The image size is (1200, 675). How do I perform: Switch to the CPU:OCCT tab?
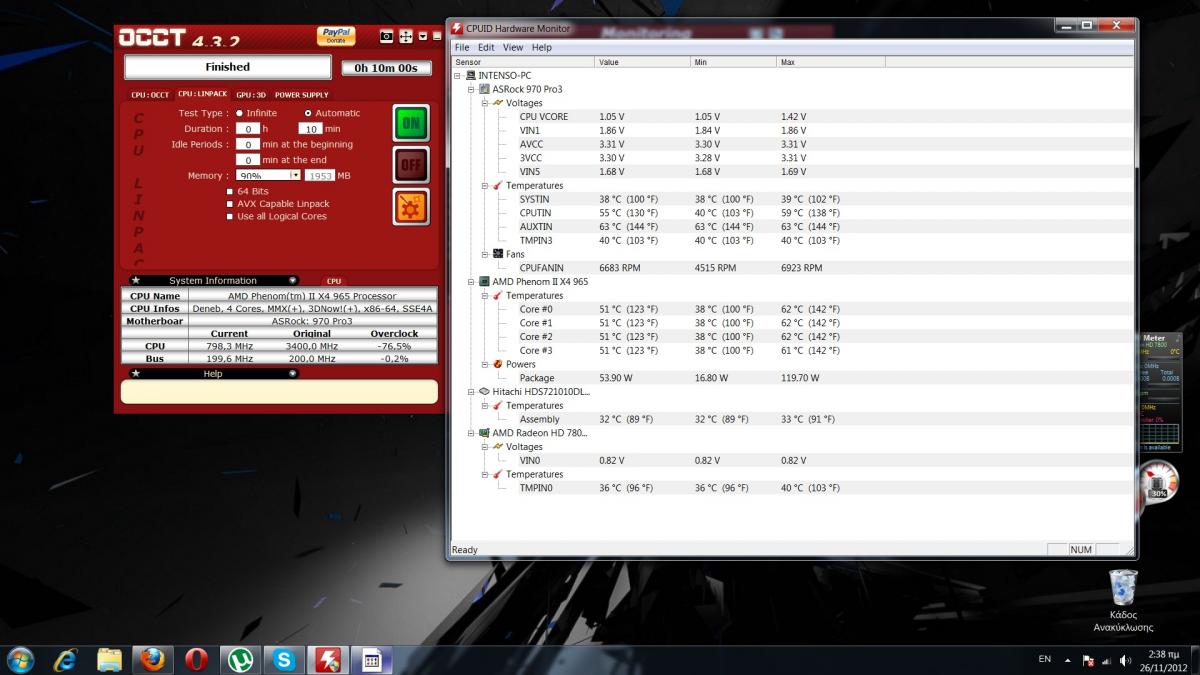(x=150, y=95)
